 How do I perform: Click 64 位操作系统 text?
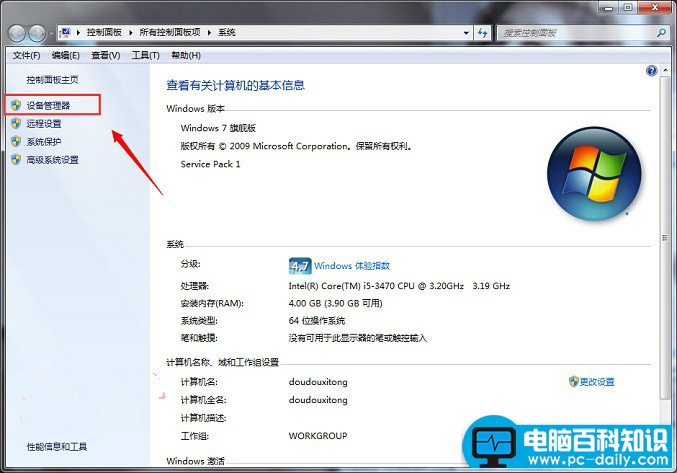pyautogui.click(x=316, y=321)
